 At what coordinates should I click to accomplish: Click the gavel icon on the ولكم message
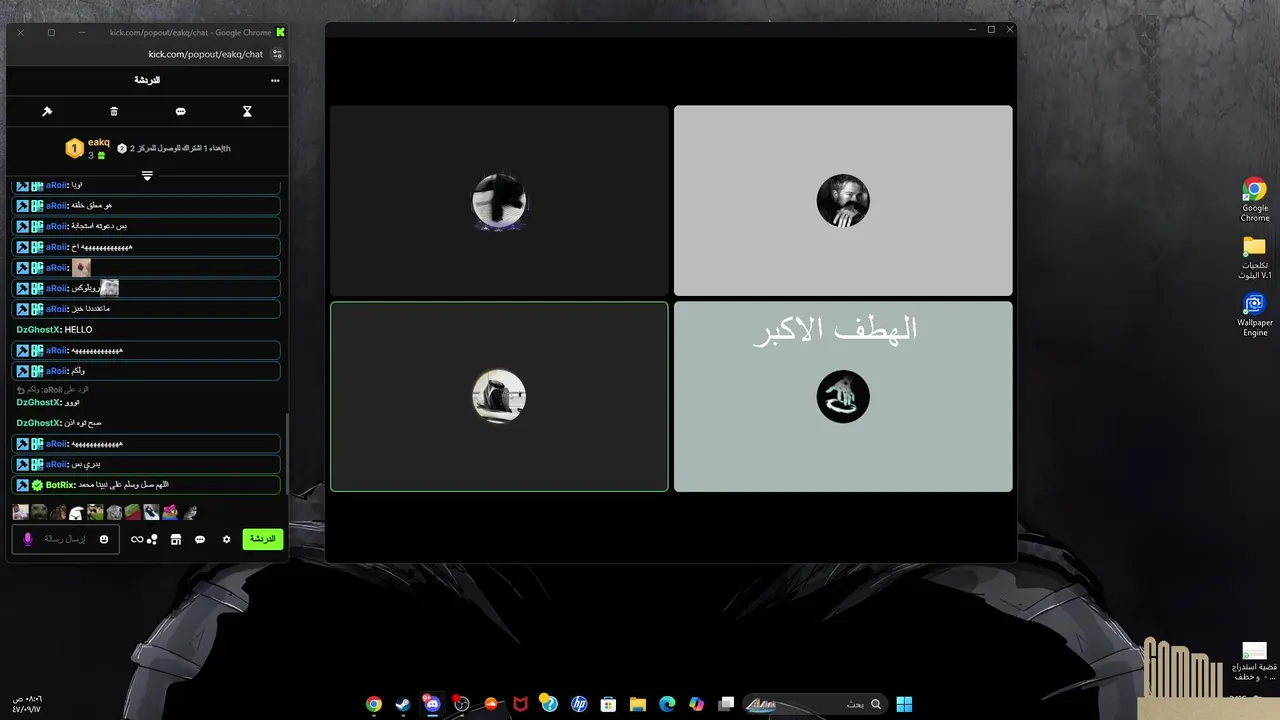click(x=22, y=371)
